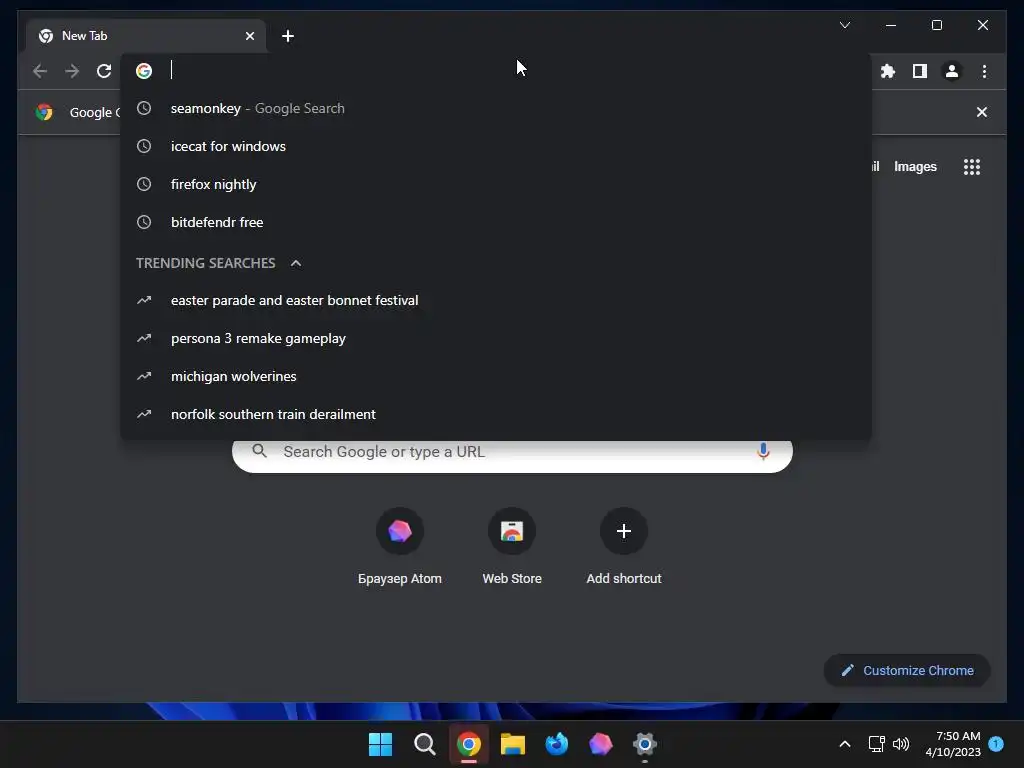This screenshot has width=1024, height=768.
Task: Open the clock showing 7:50 AM
Action: tap(953, 744)
